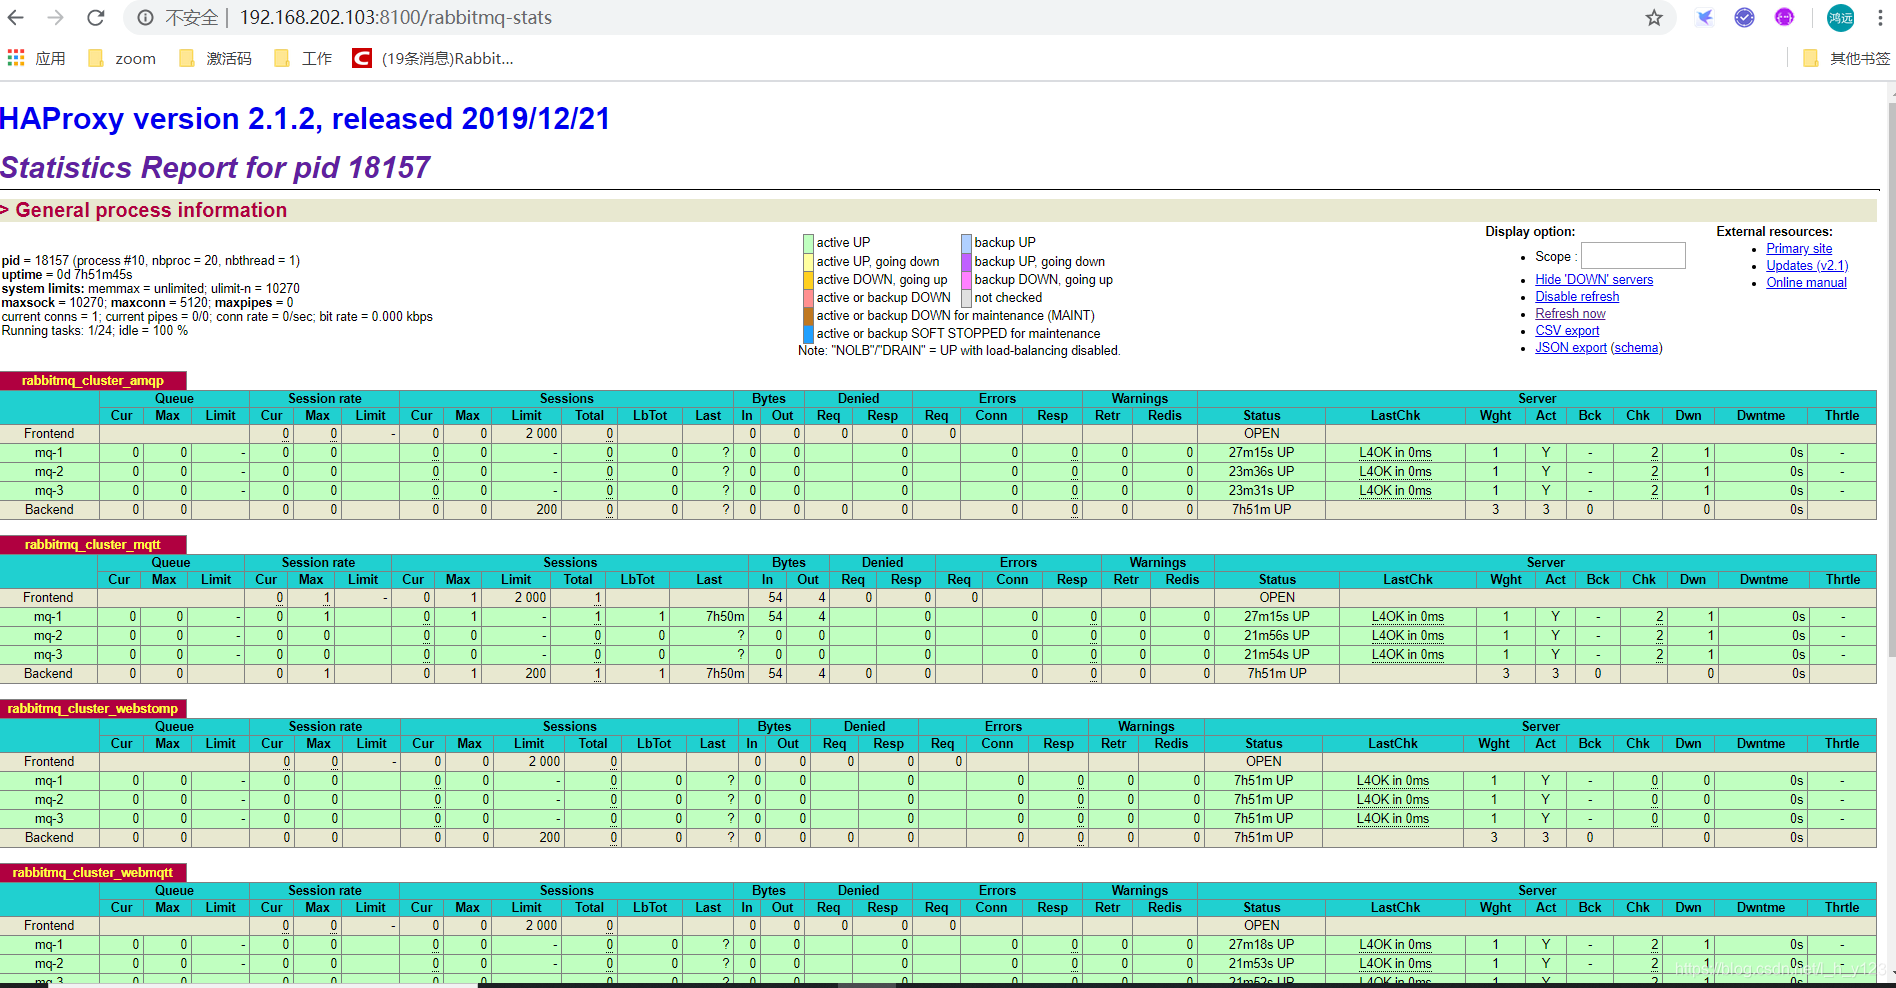Open the blue checkmark extension icon
This screenshot has width=1896, height=988.
[1744, 18]
